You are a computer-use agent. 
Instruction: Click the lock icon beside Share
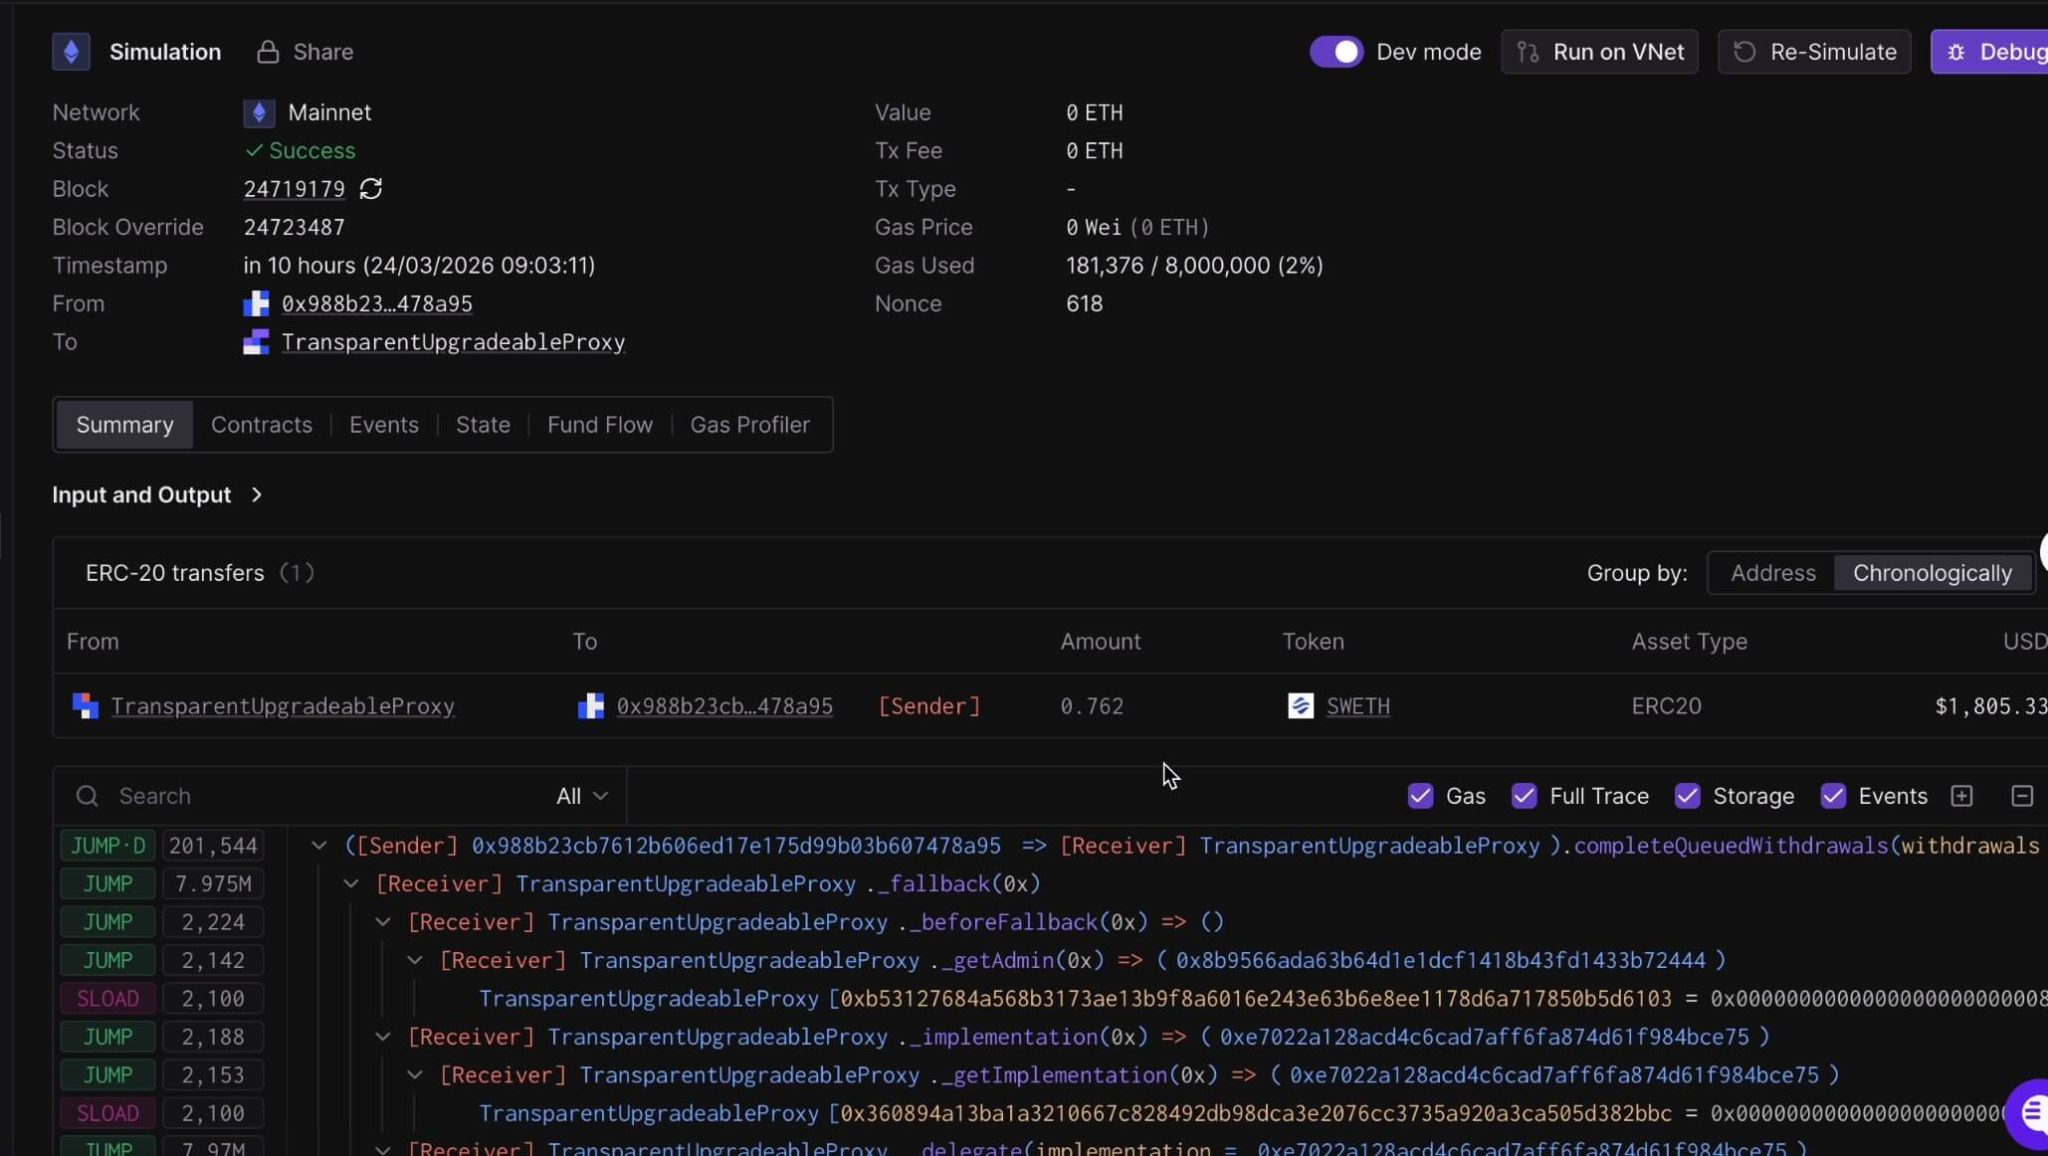[x=267, y=52]
